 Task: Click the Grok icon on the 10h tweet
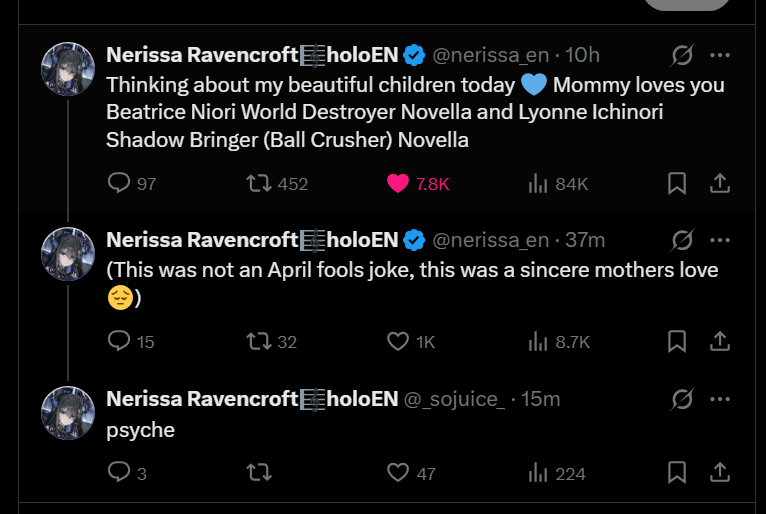click(682, 55)
